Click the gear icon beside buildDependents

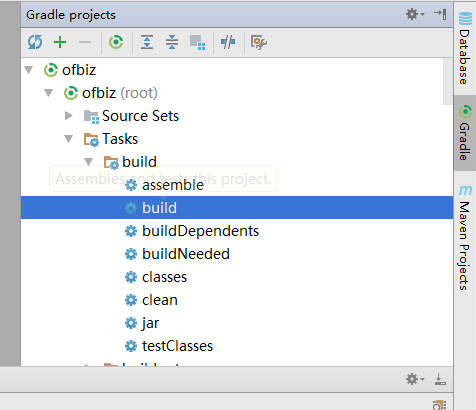[131, 231]
